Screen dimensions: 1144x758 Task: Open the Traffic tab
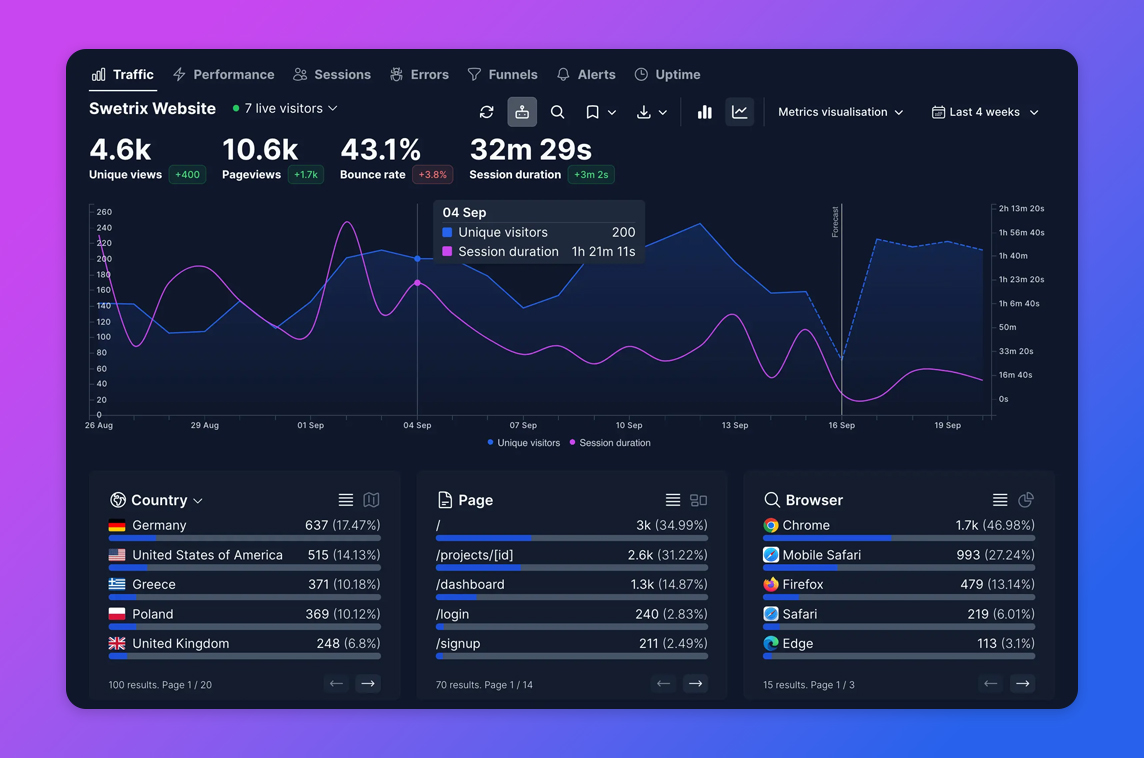pyautogui.click(x=123, y=74)
